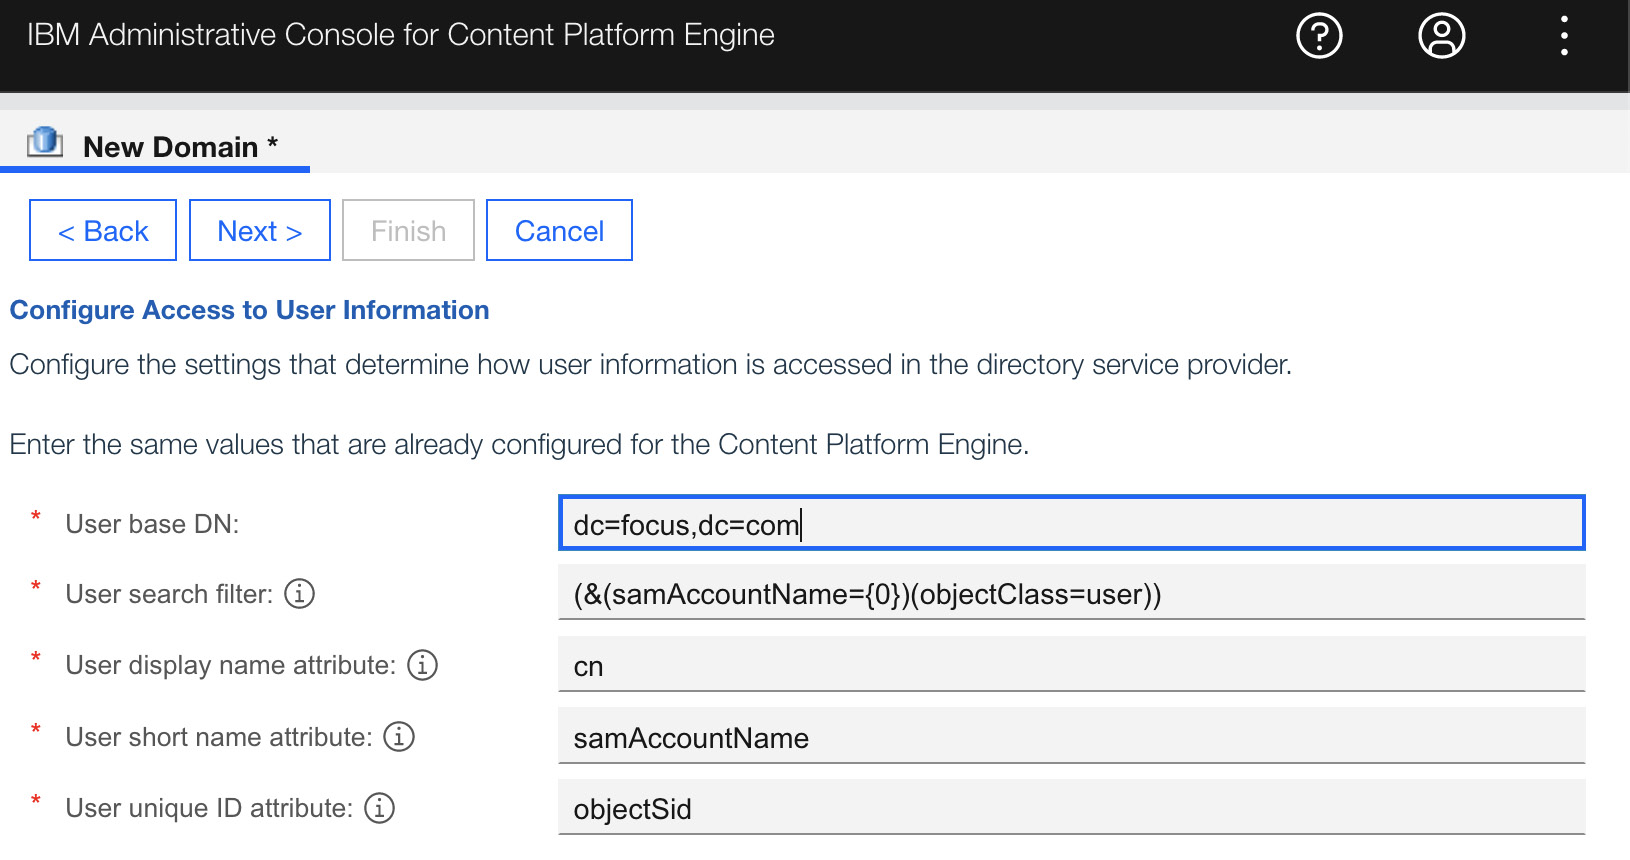
Task: Focus the User base DN field
Action: point(1072,523)
